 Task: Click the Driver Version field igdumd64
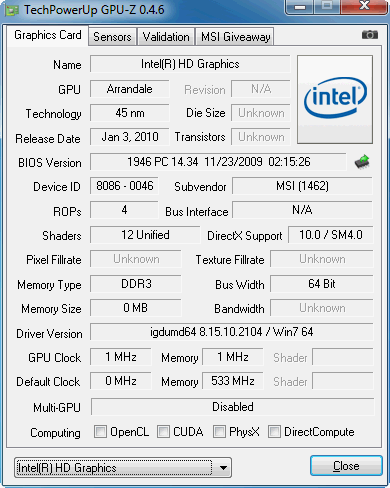(232, 332)
